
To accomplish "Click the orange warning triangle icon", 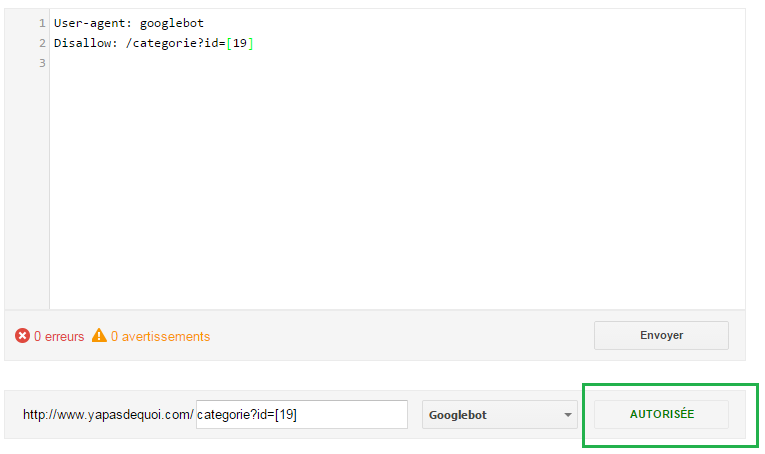I will coord(99,336).
